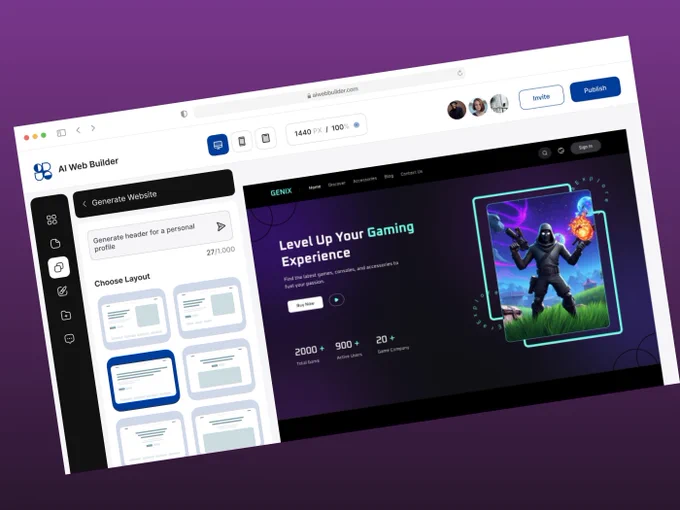
Task: Click the woman collaborator avatar
Action: [x=478, y=107]
